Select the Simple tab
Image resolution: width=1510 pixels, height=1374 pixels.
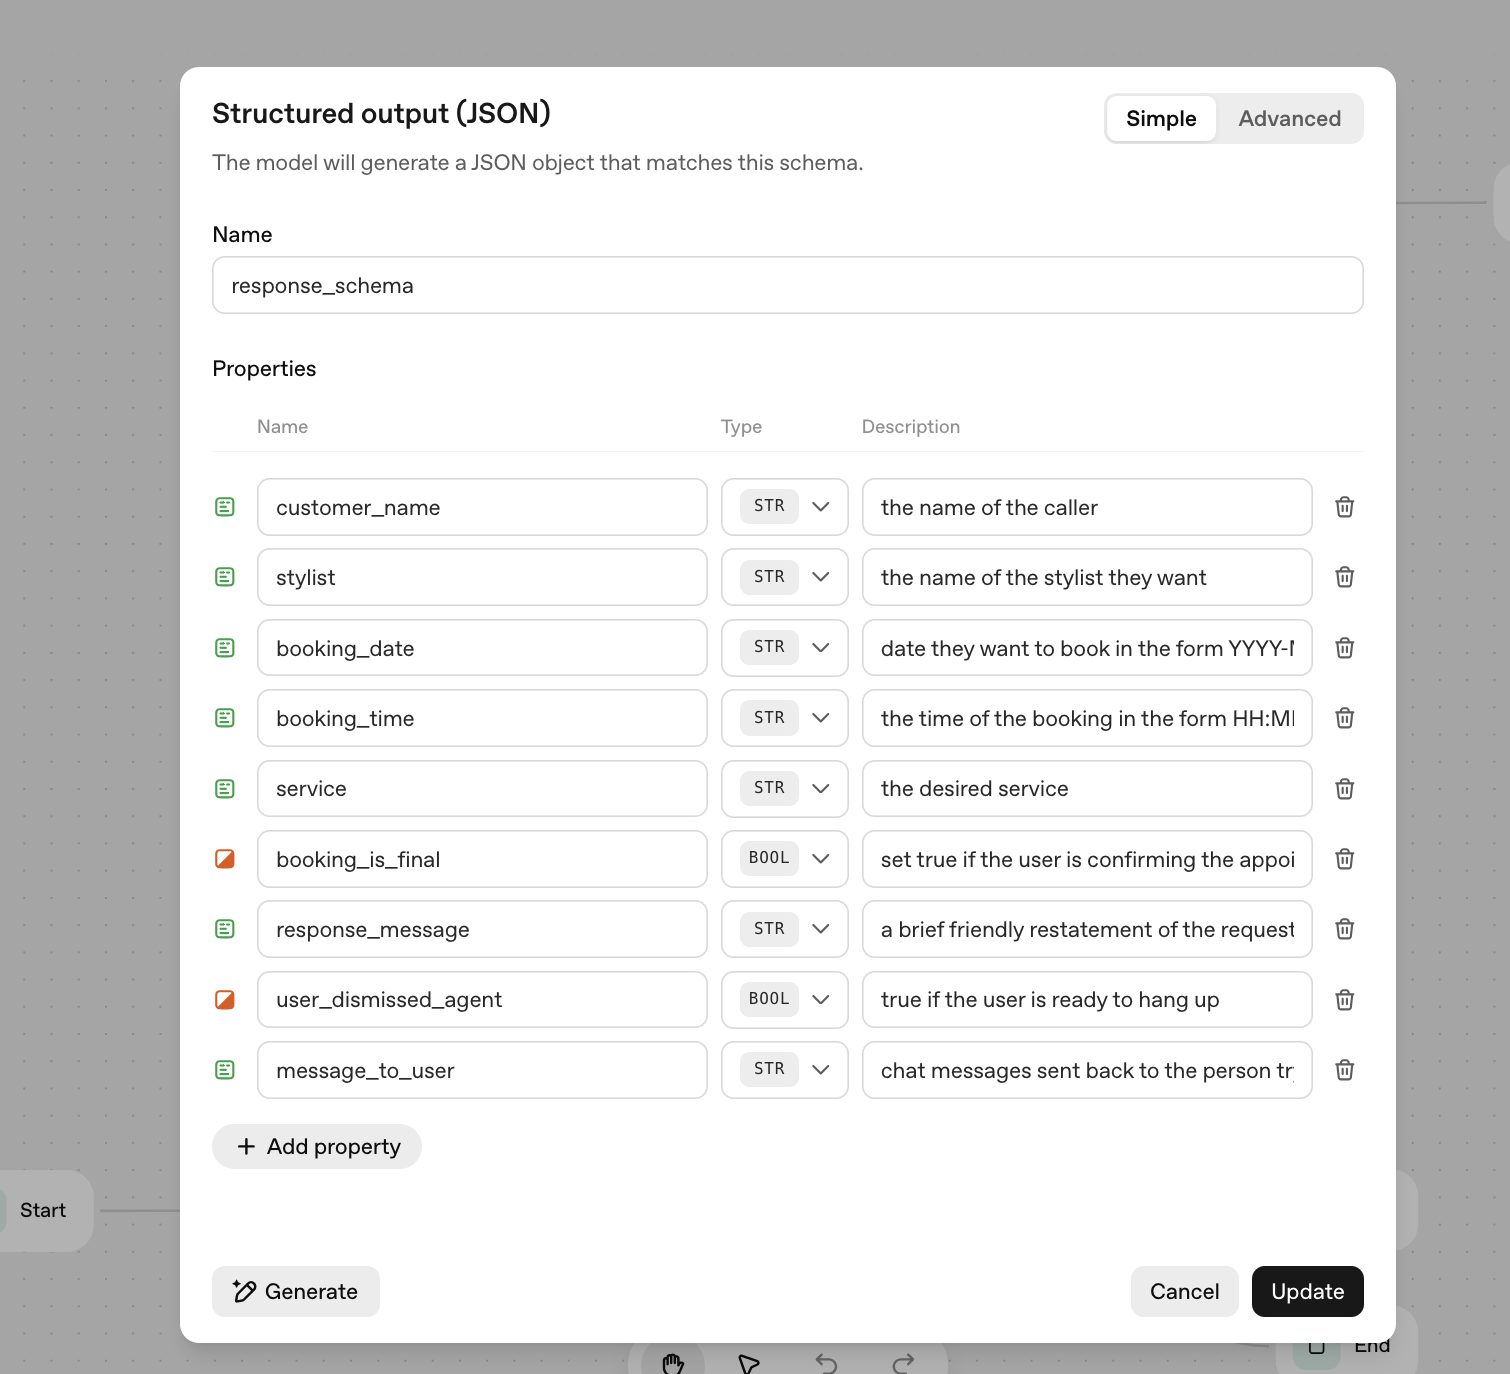[x=1161, y=119]
